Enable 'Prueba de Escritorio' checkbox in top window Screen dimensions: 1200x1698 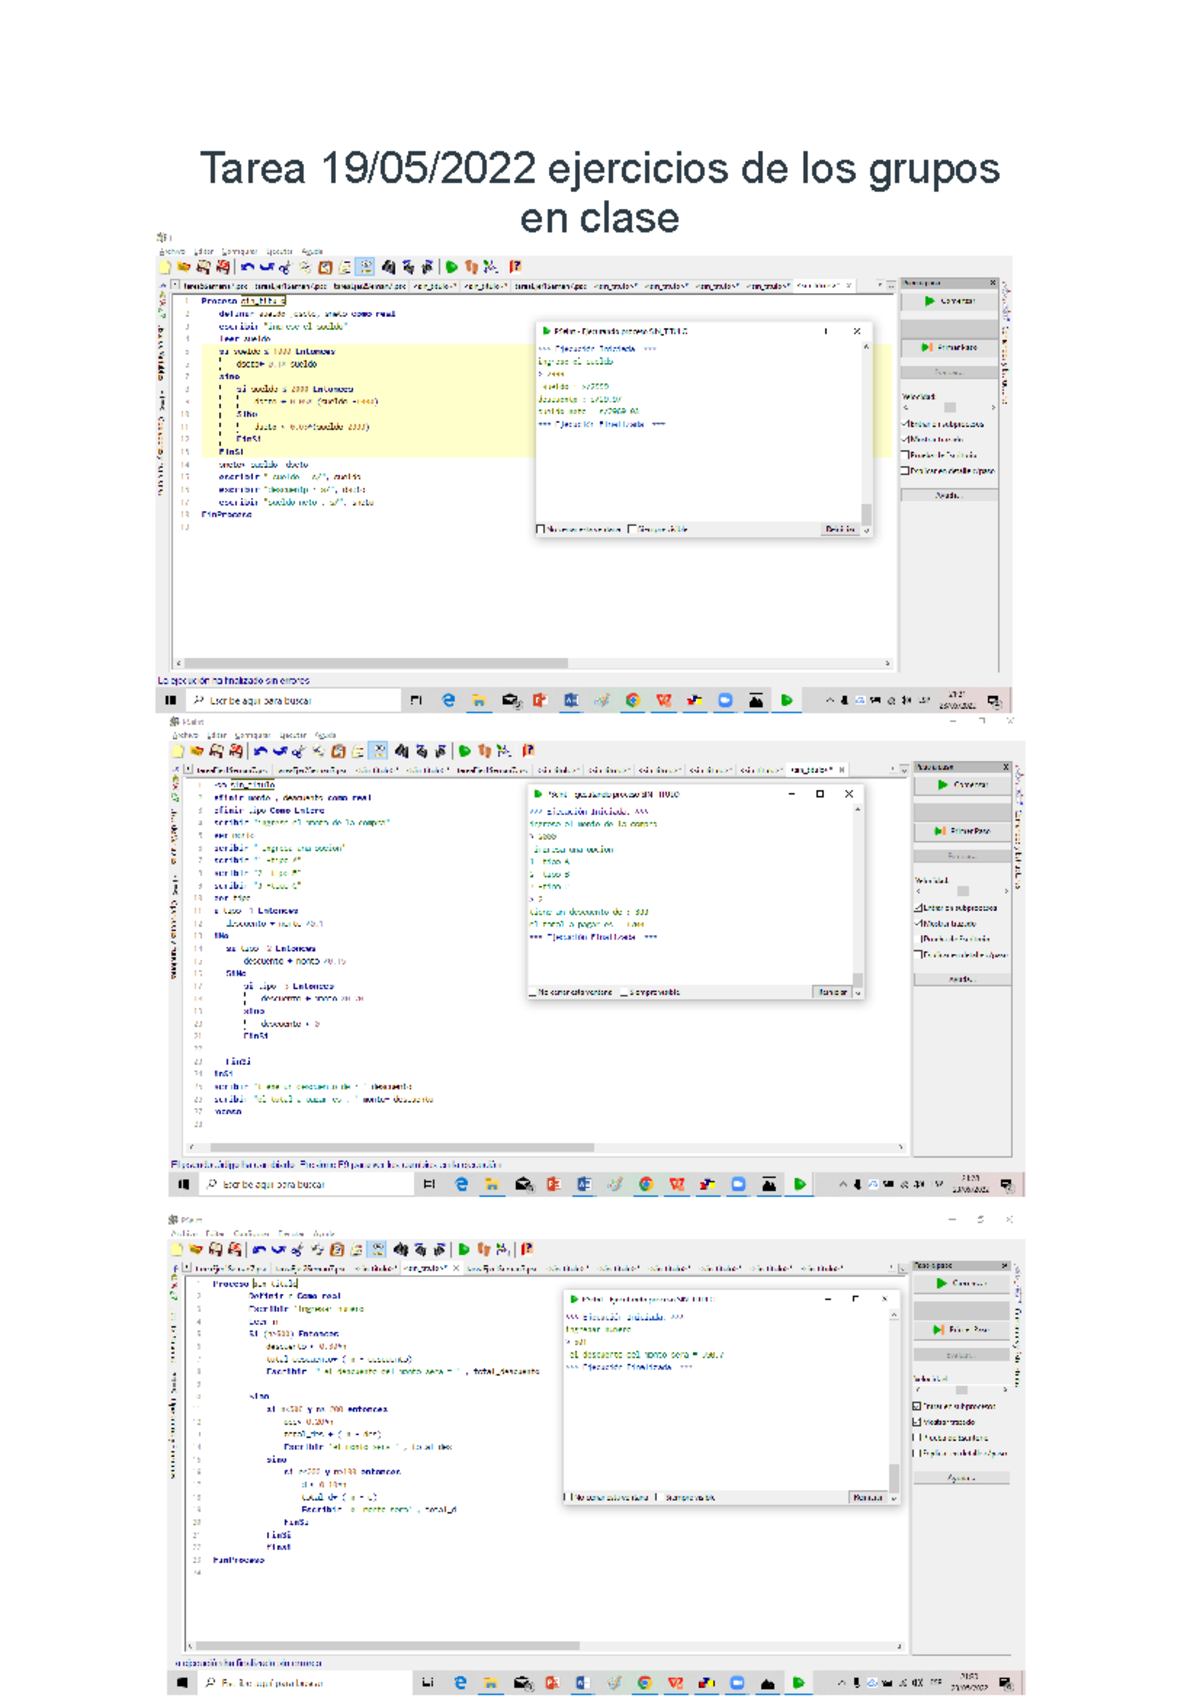[905, 455]
